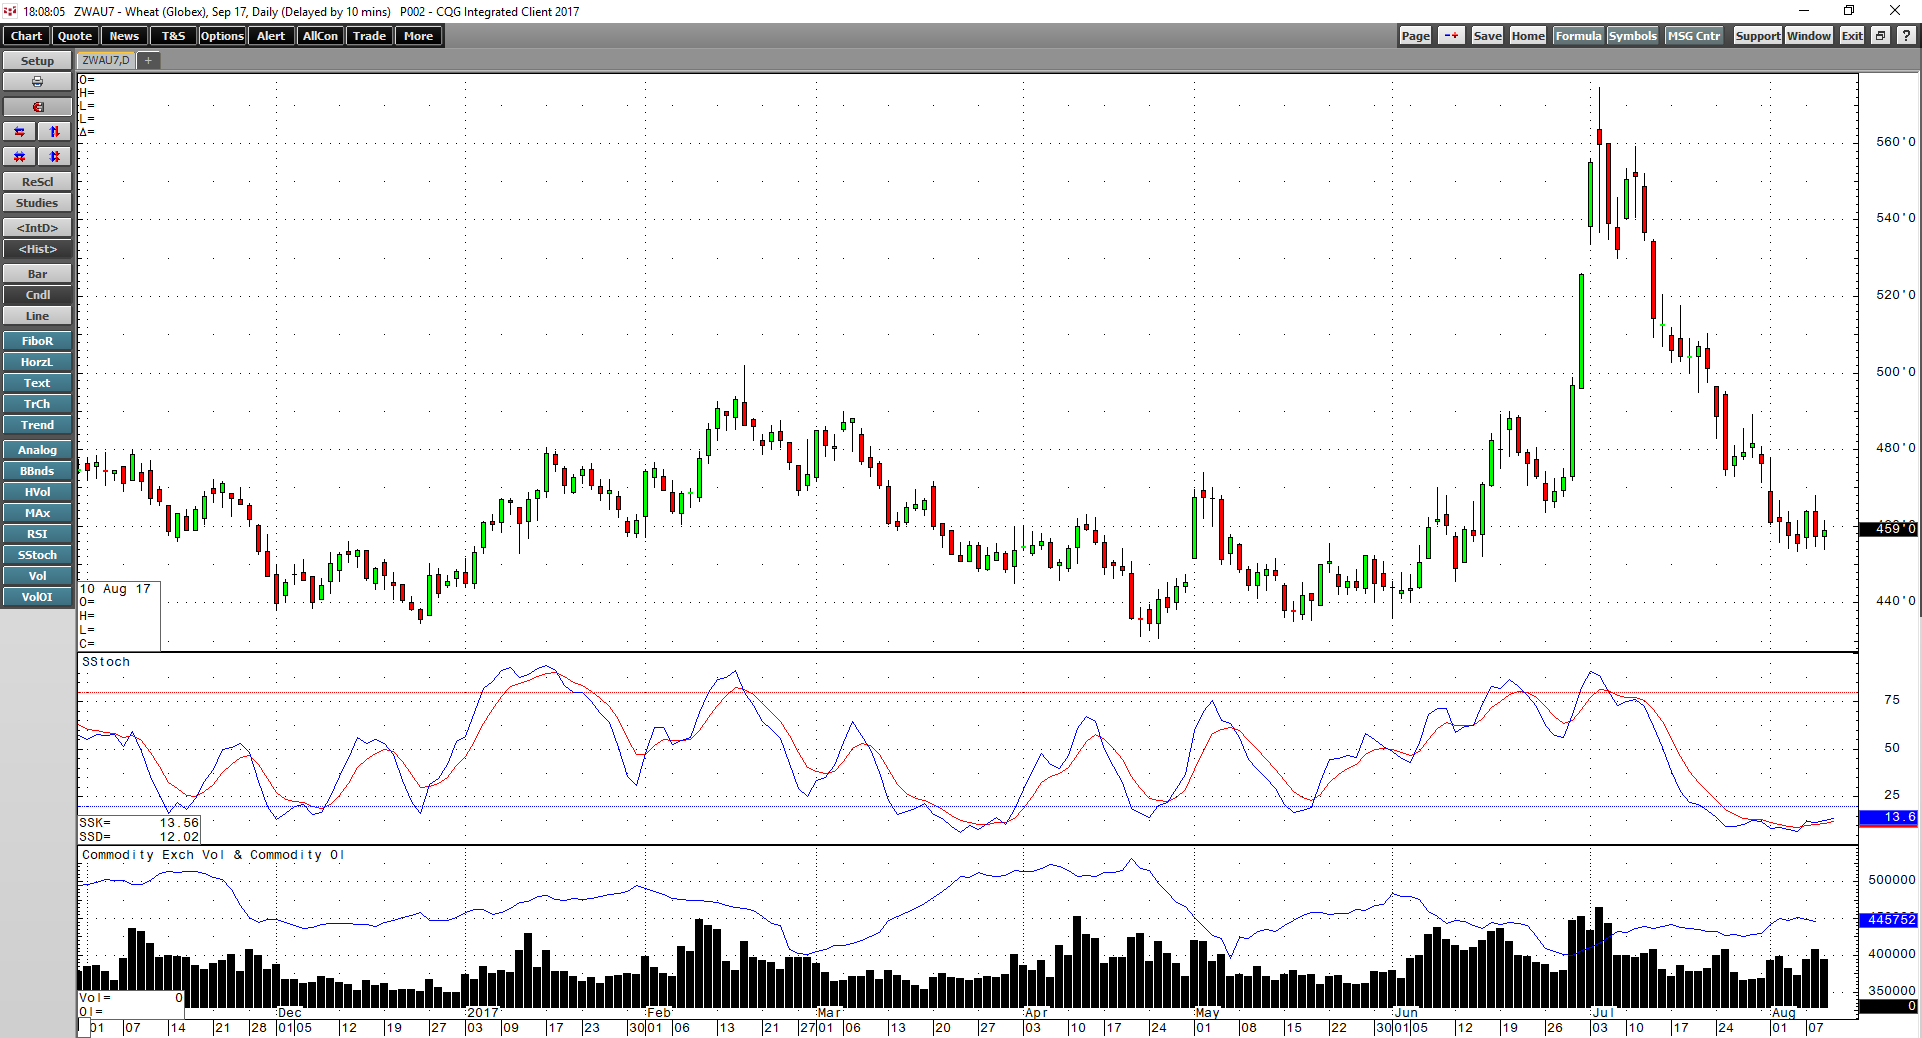Image resolution: width=1922 pixels, height=1038 pixels.
Task: Open the Page dropdown button
Action: point(1415,36)
